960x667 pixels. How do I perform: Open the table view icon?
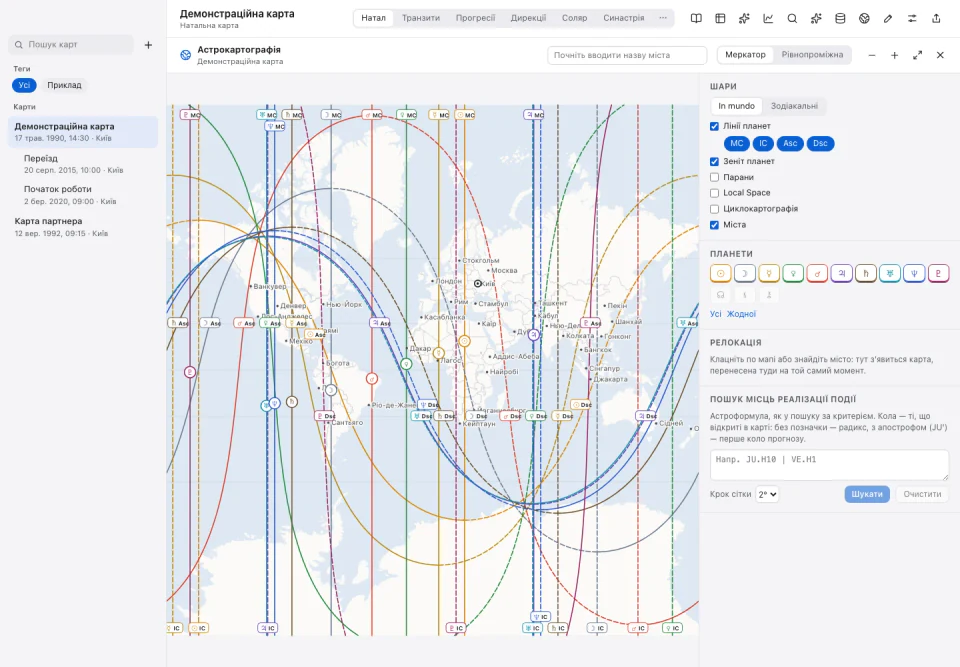tap(720, 18)
